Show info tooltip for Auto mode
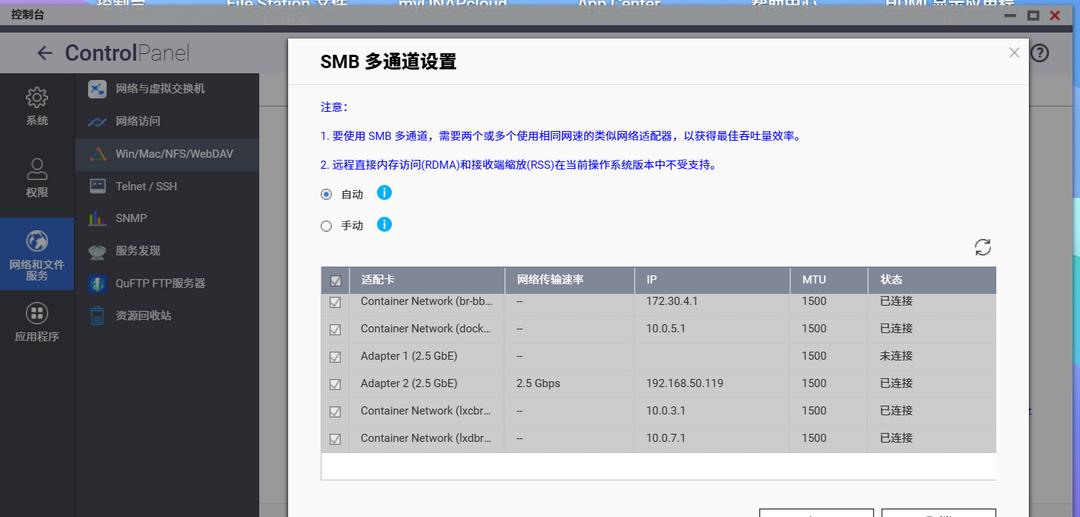The height and width of the screenshot is (517, 1080). click(x=384, y=193)
